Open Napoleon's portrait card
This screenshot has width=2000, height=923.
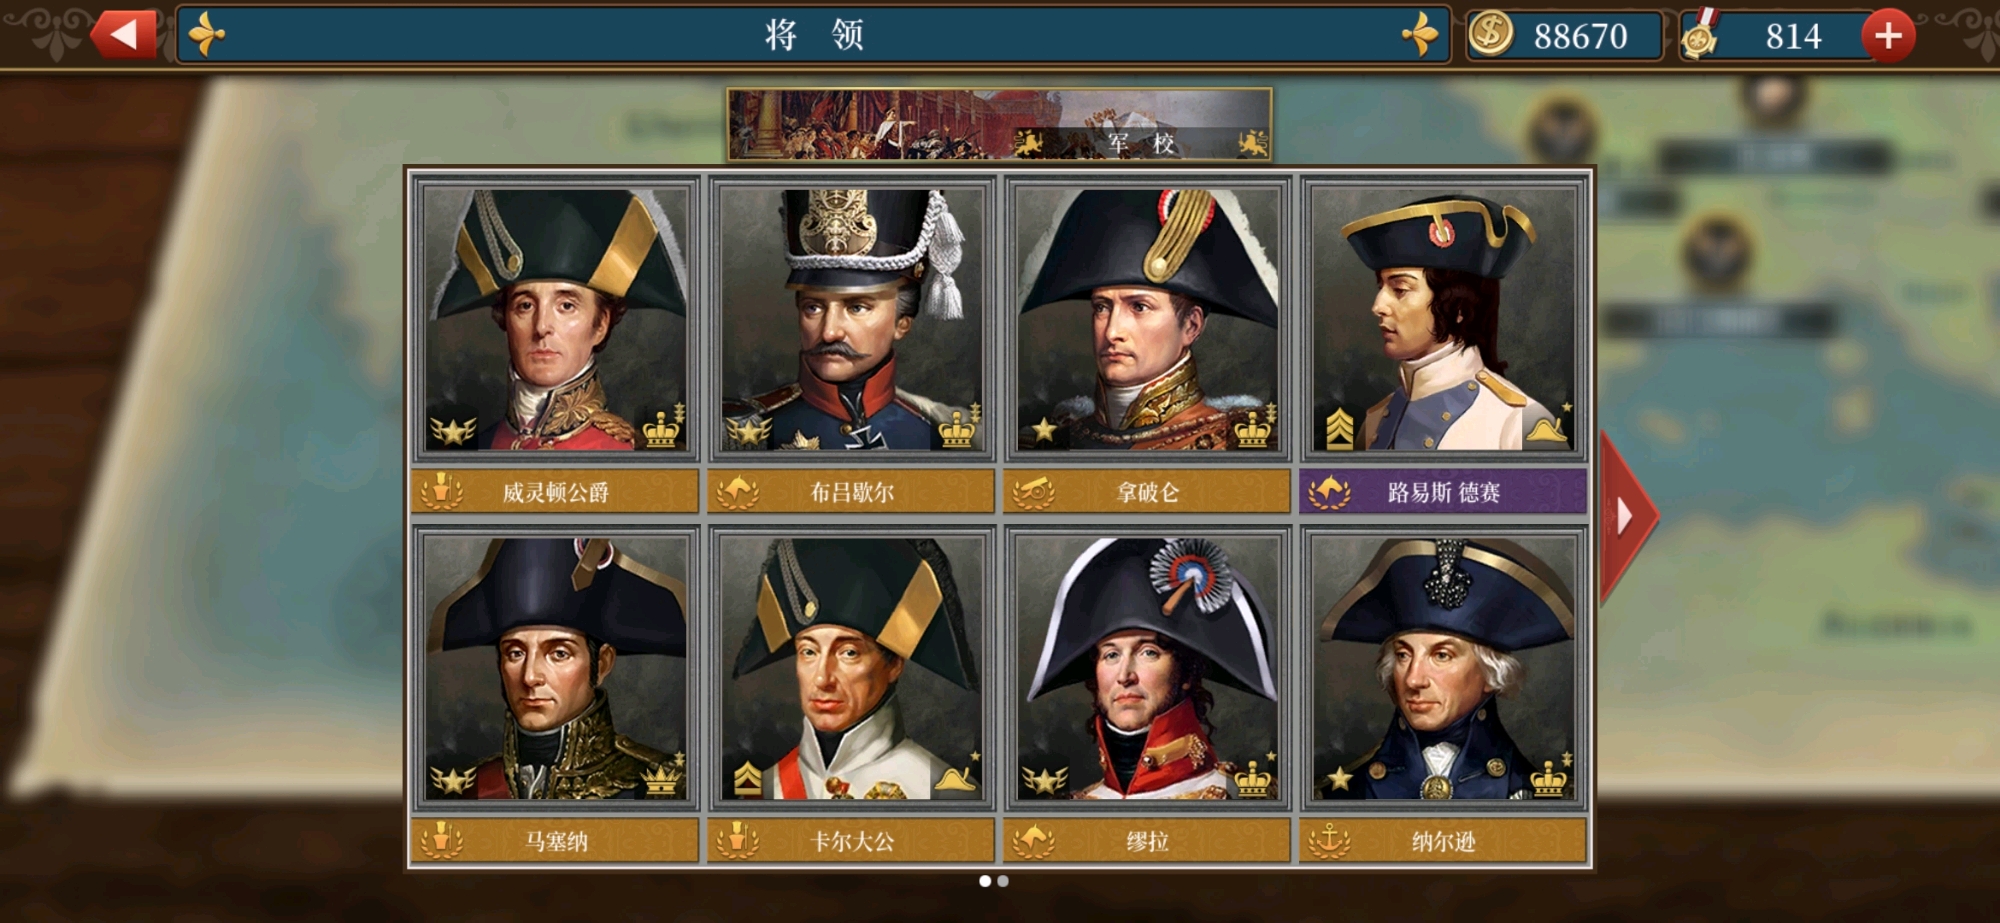tap(1147, 319)
